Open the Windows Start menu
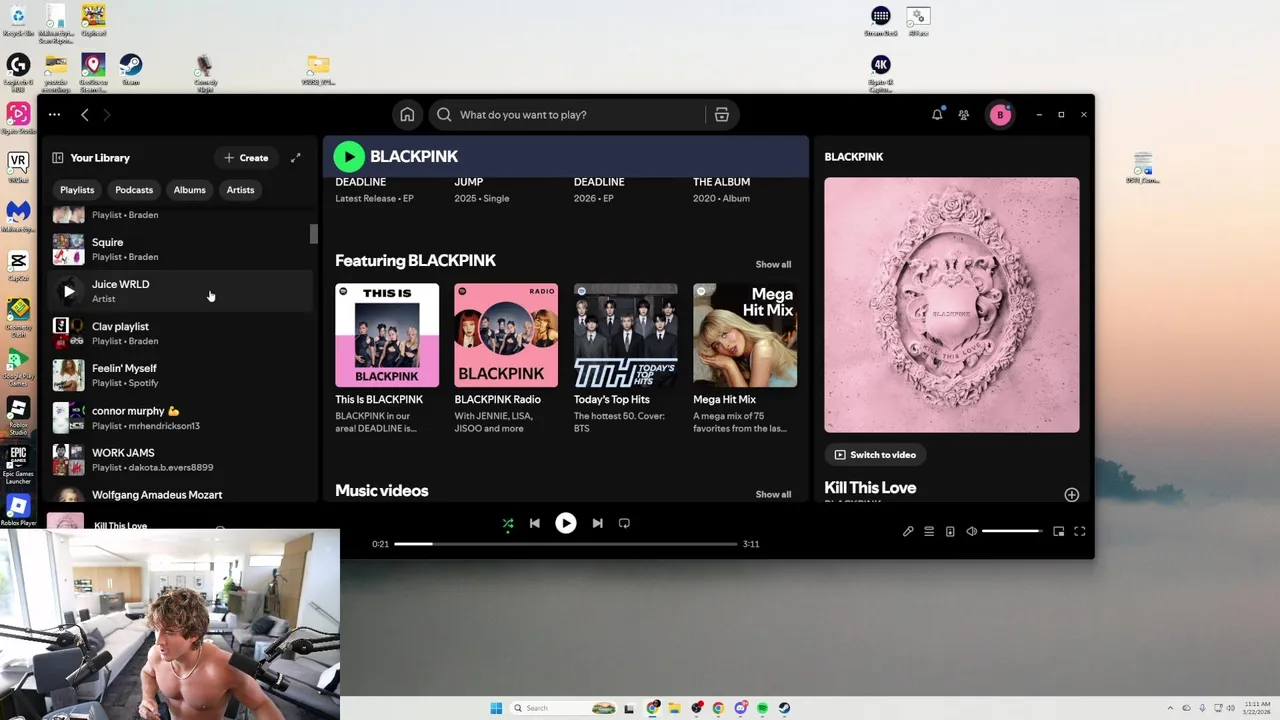 [x=496, y=708]
